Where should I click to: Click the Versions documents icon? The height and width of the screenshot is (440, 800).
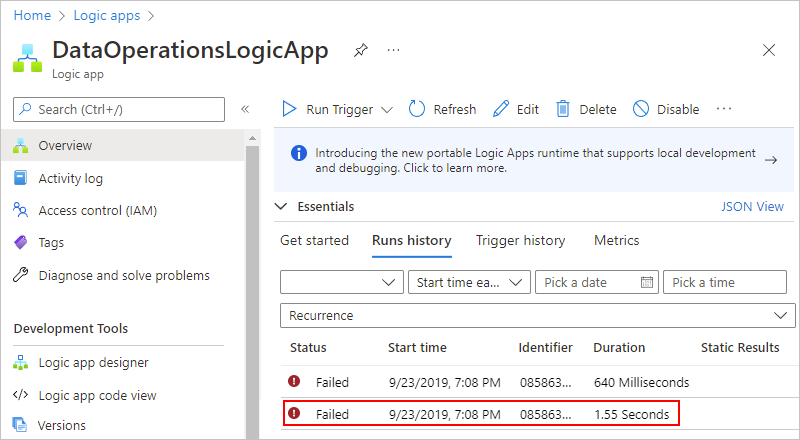20,425
